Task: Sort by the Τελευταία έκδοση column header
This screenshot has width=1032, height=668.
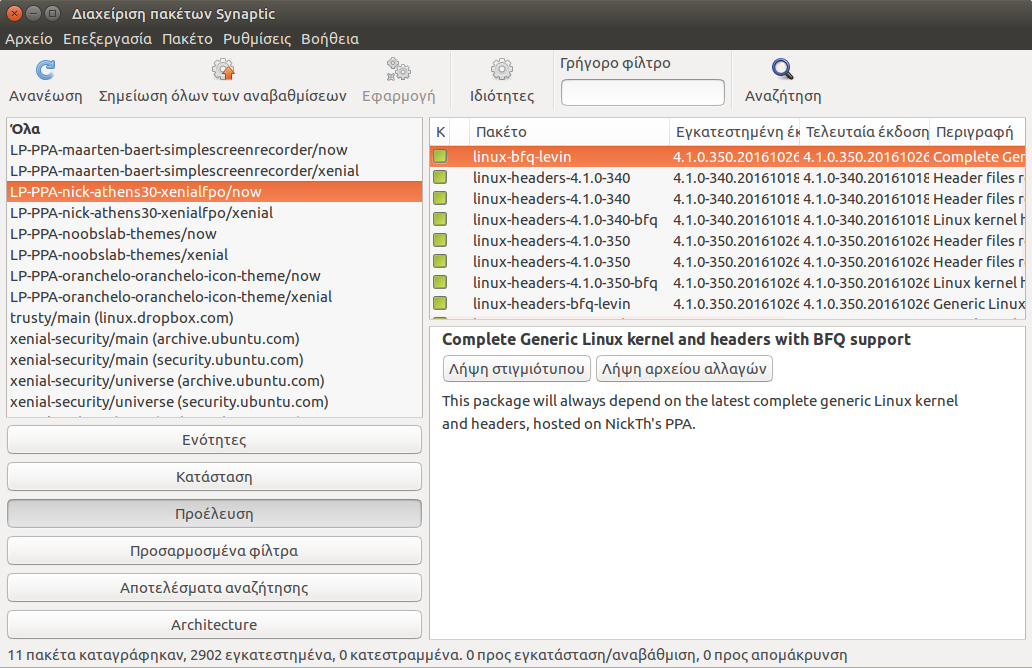Action: click(x=864, y=132)
